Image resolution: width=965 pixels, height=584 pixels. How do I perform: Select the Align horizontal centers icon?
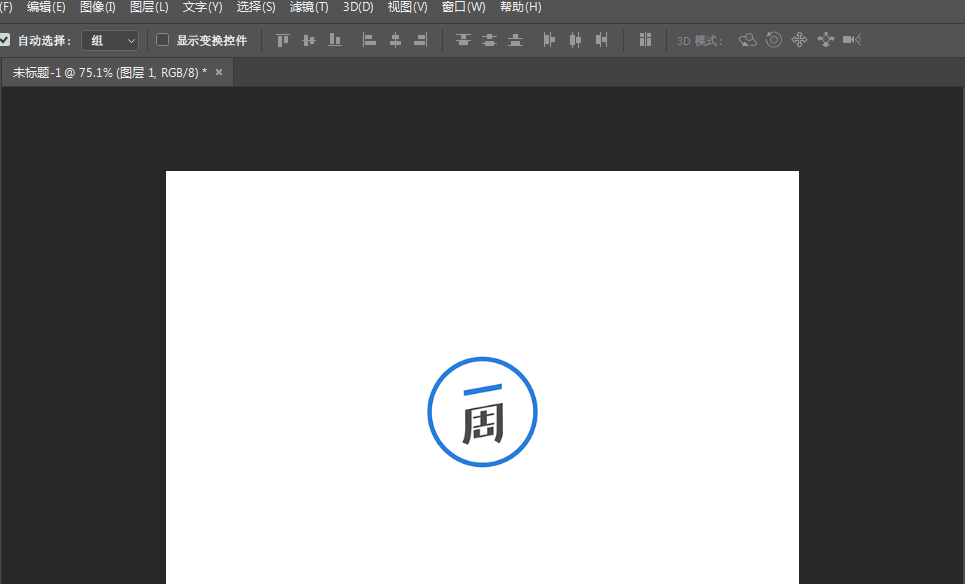click(395, 40)
